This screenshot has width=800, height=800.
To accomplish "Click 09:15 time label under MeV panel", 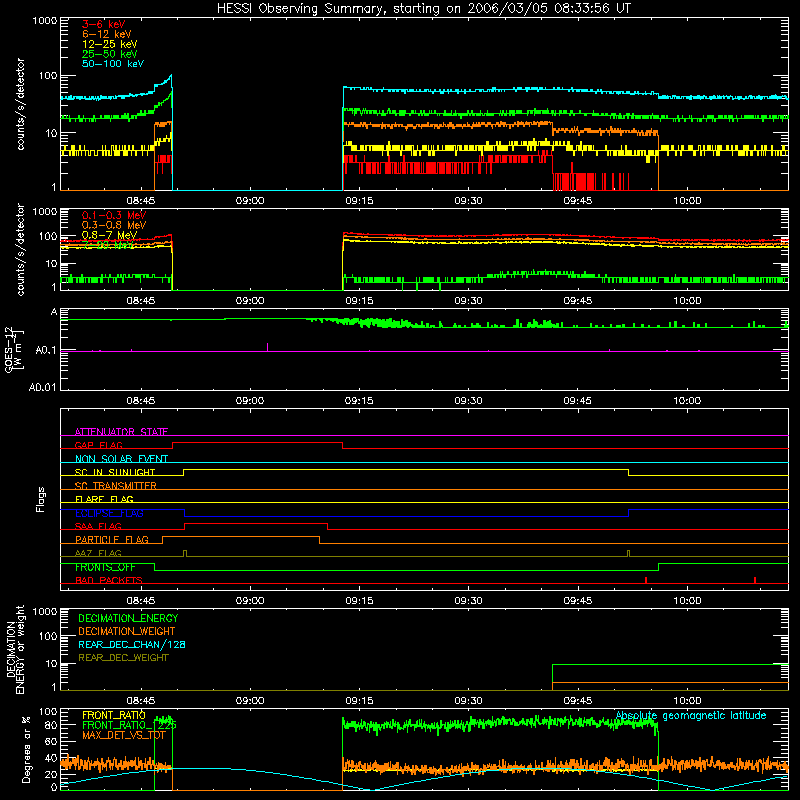I will pyautogui.click(x=359, y=301).
